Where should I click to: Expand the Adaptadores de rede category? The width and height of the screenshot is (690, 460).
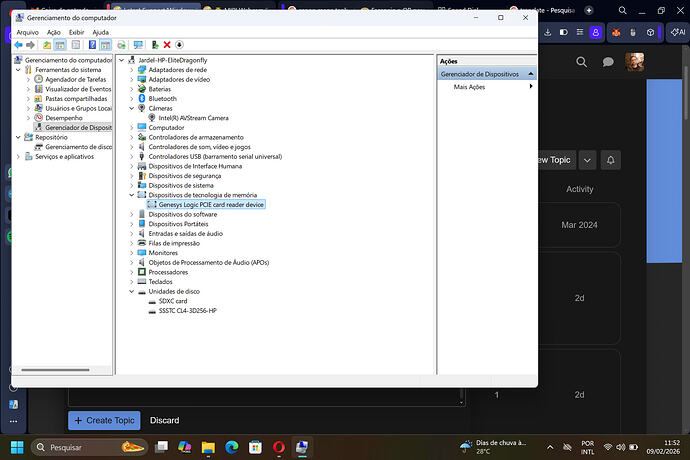[x=131, y=70]
